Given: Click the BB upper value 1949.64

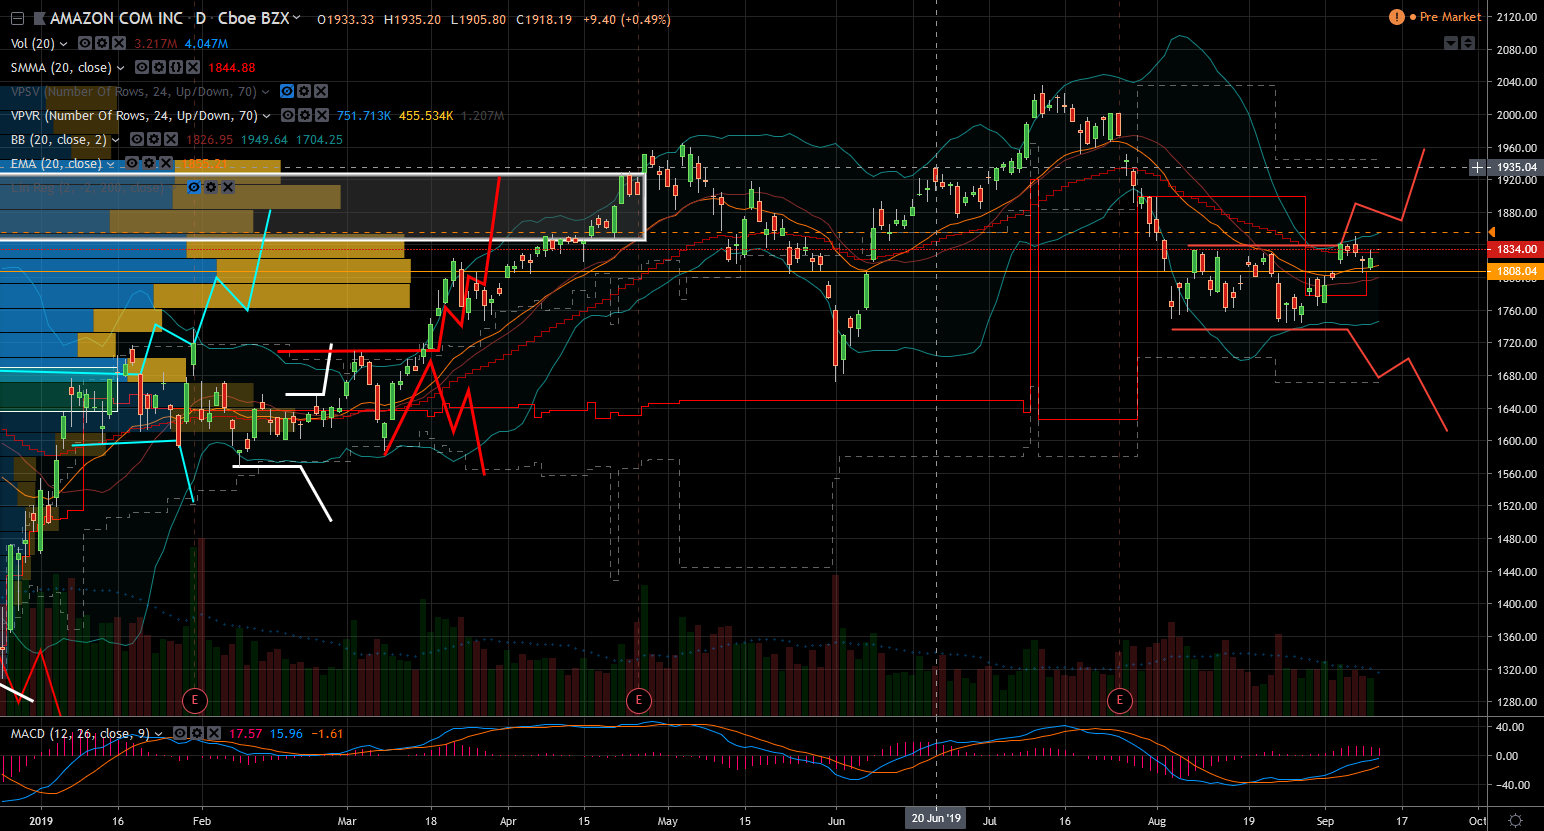Looking at the screenshot, I should [264, 140].
